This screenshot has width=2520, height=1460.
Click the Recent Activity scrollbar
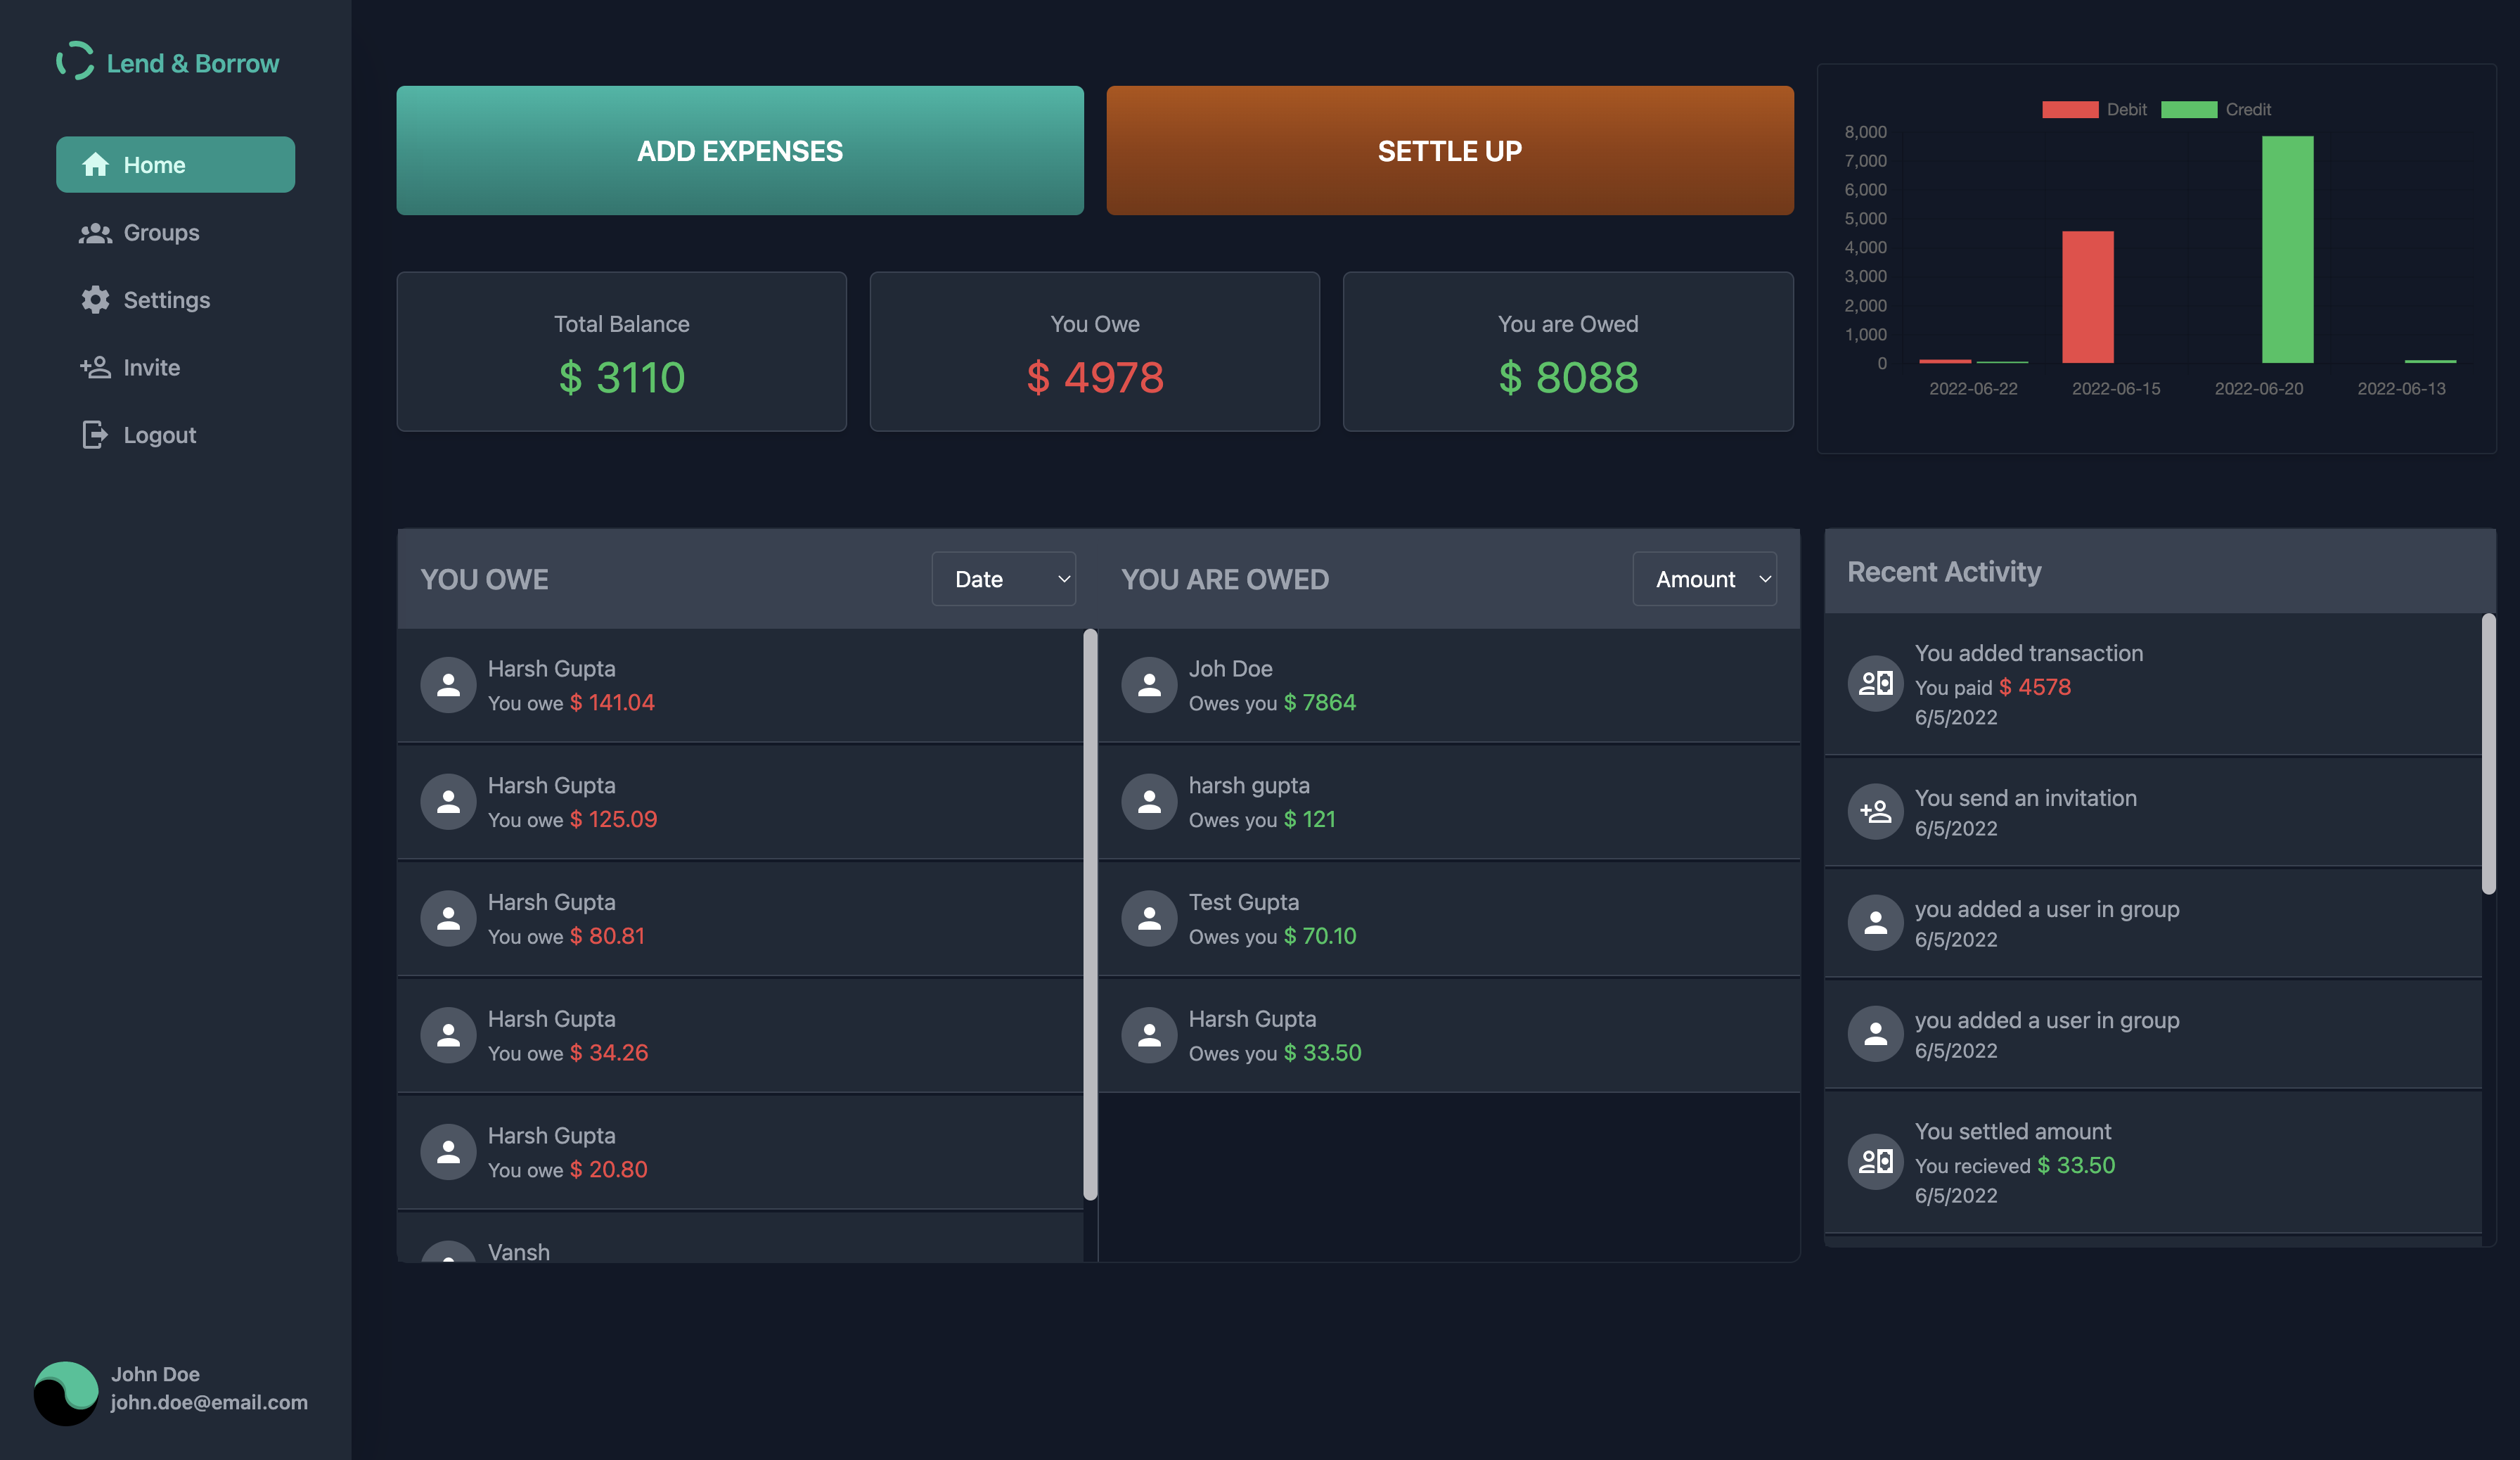[x=2488, y=755]
